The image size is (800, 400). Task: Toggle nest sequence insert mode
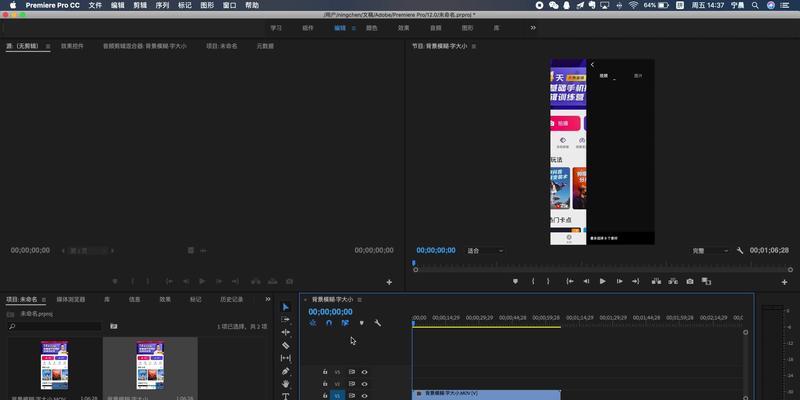click(x=313, y=323)
